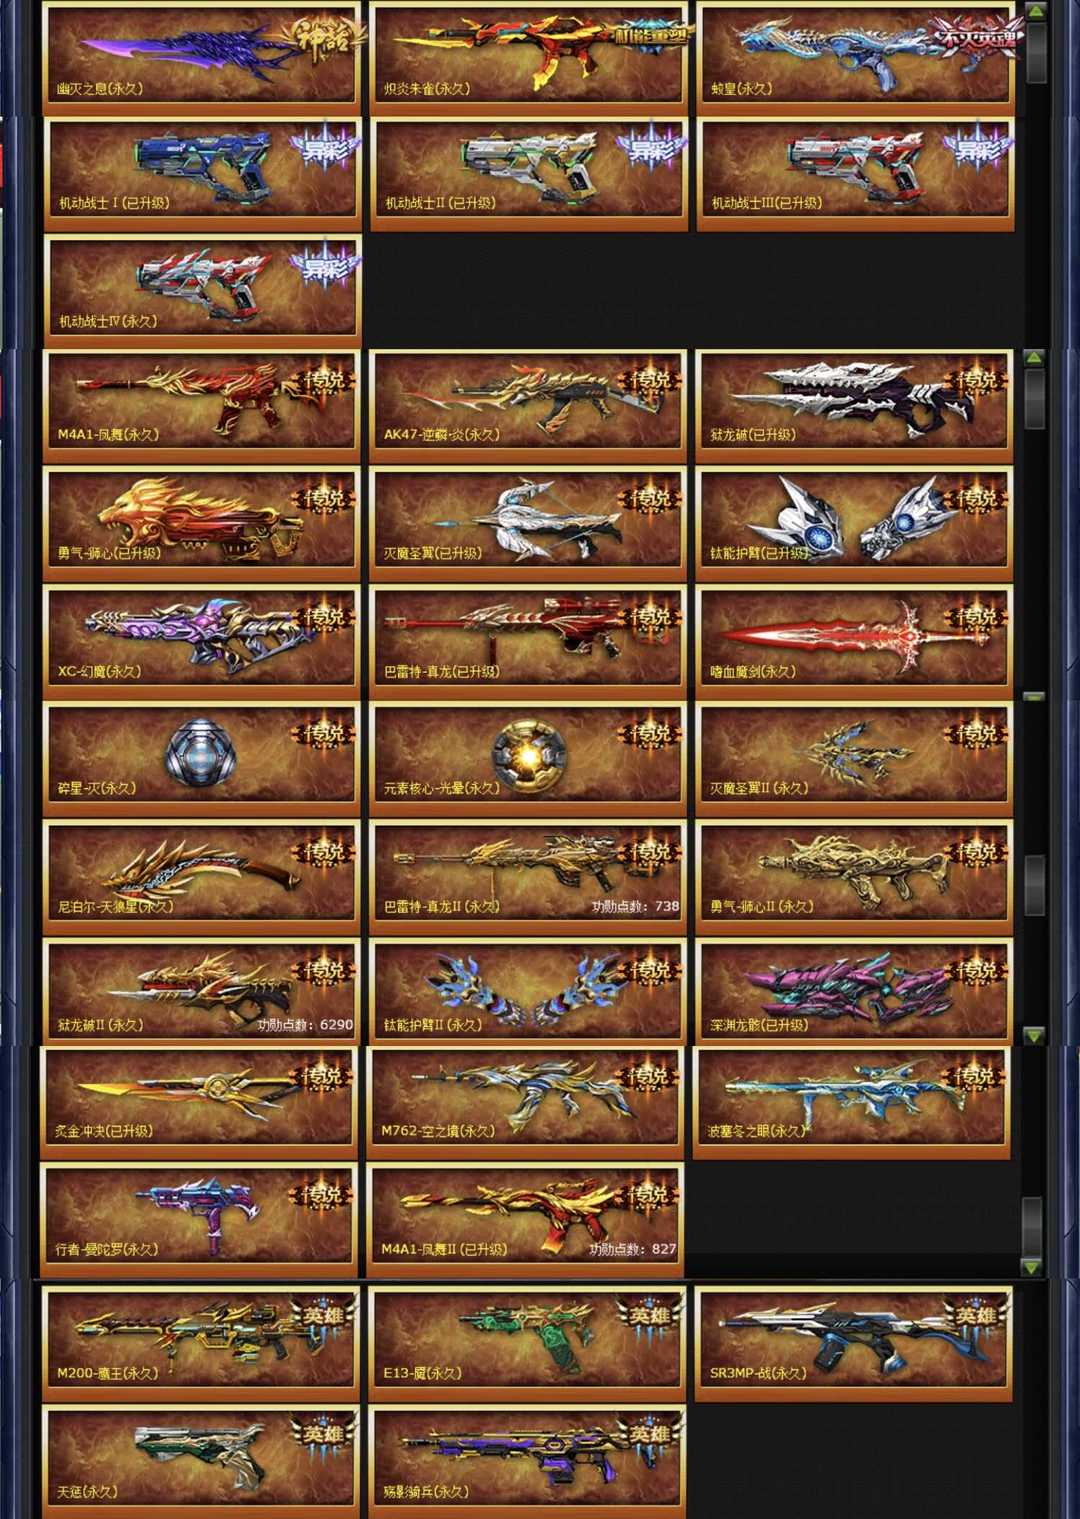Select the SR3MP-战 hero weapon

point(855,1344)
